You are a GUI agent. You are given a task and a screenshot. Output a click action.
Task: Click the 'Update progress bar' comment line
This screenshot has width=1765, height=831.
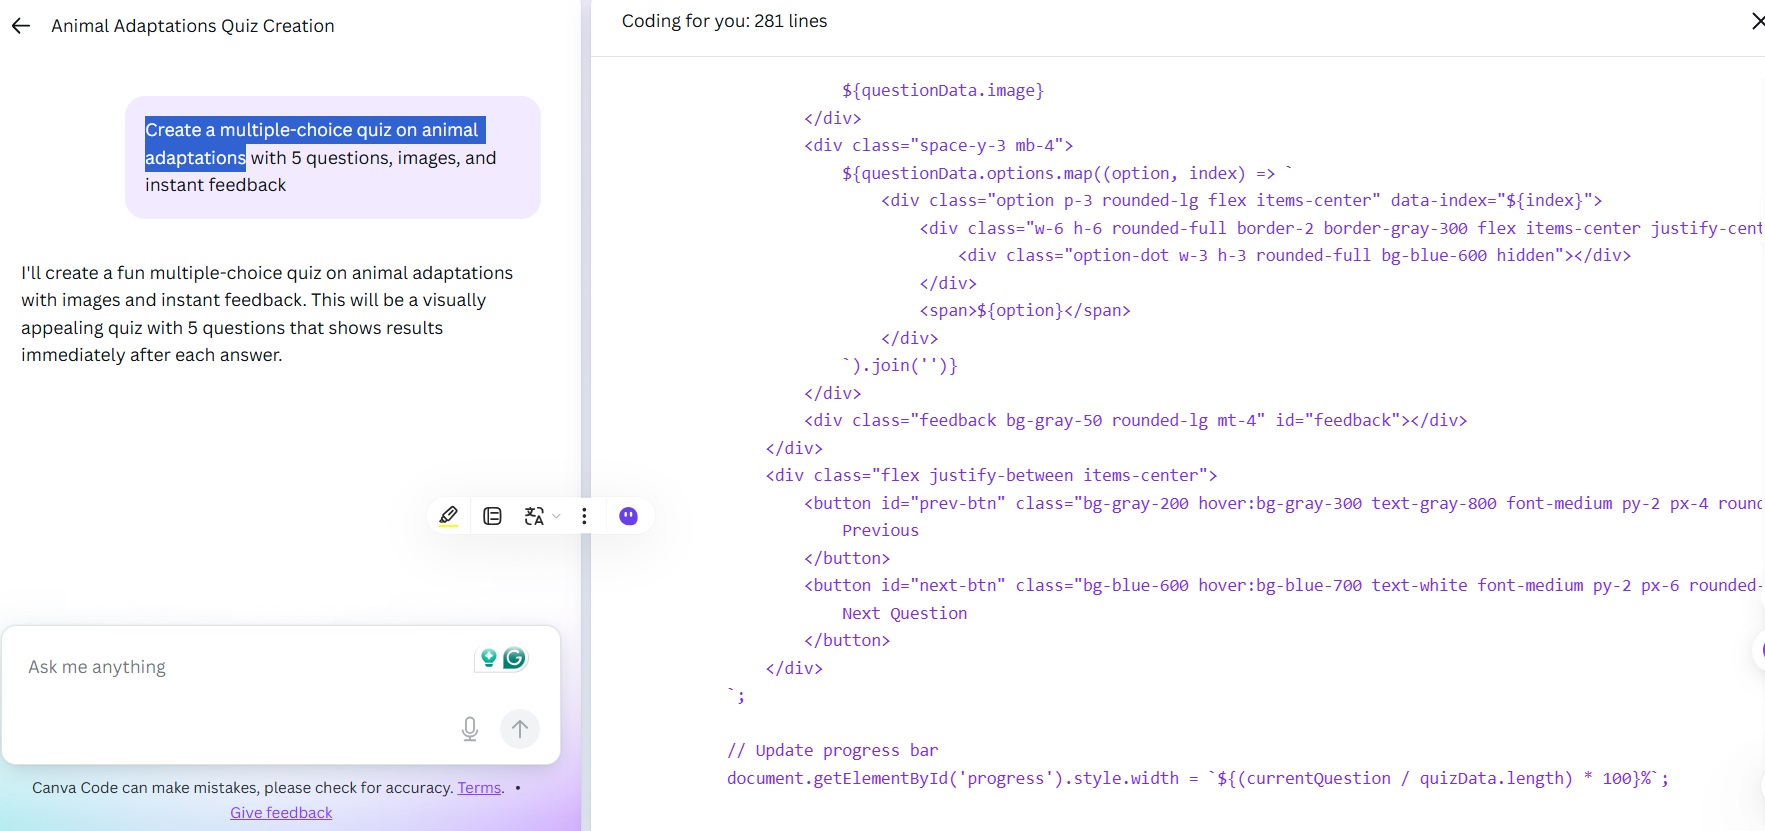coord(832,750)
